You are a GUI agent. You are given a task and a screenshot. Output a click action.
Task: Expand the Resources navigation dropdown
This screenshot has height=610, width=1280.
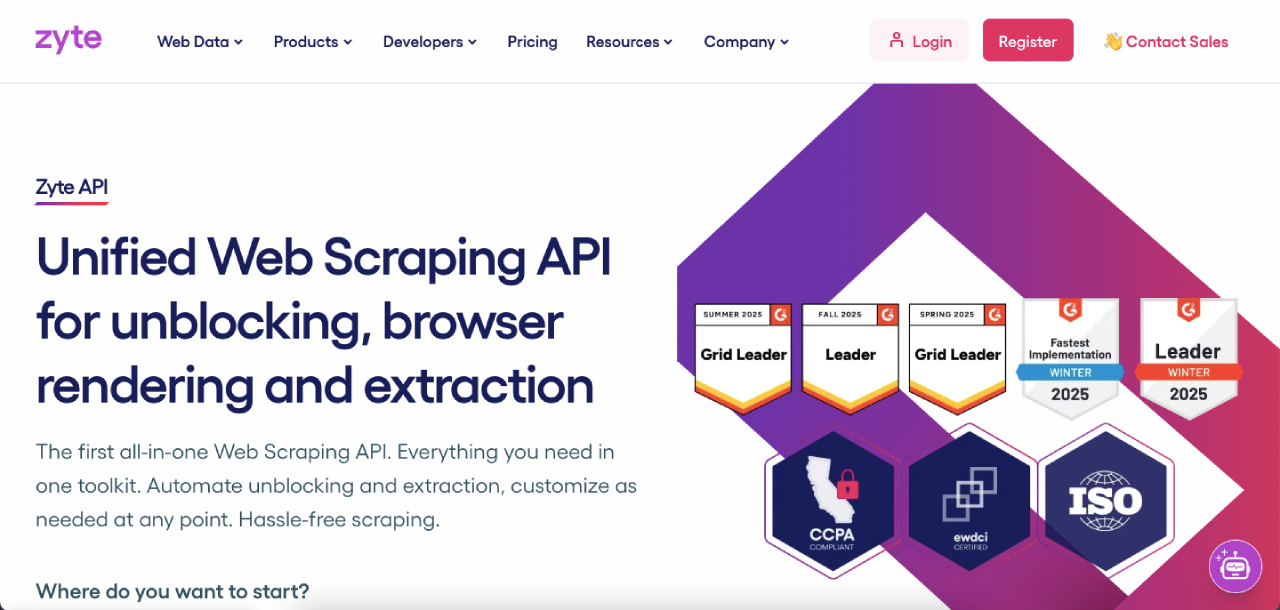[x=629, y=42]
